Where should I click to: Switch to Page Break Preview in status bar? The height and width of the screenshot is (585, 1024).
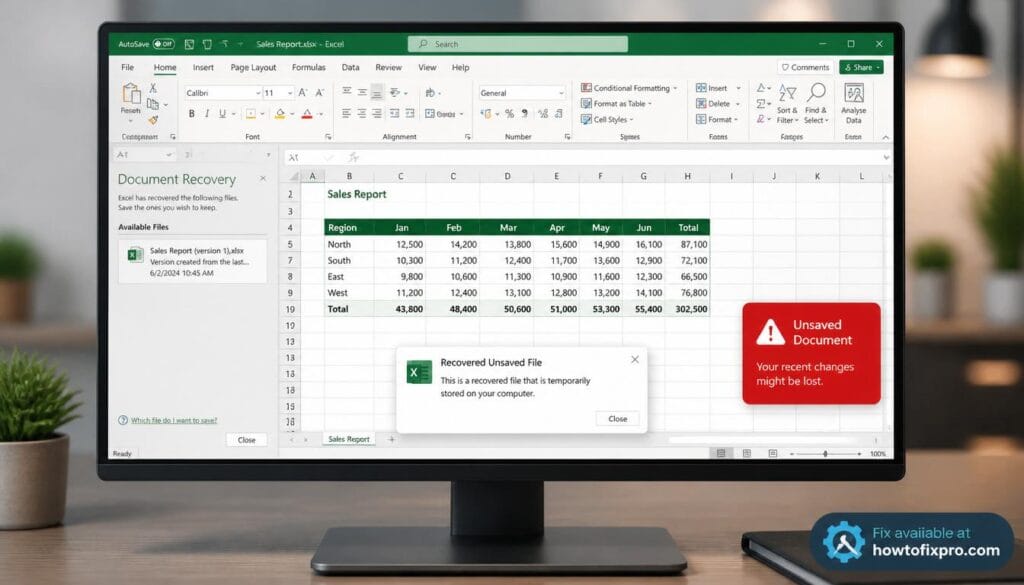tap(773, 453)
